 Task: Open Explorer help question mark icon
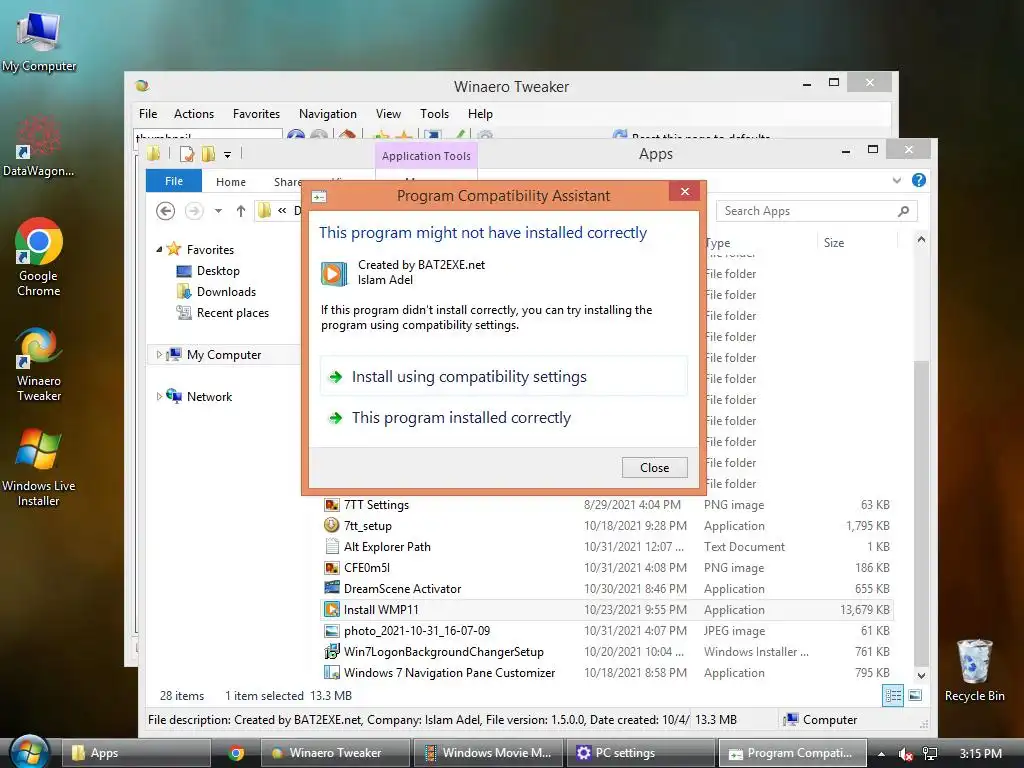918,180
